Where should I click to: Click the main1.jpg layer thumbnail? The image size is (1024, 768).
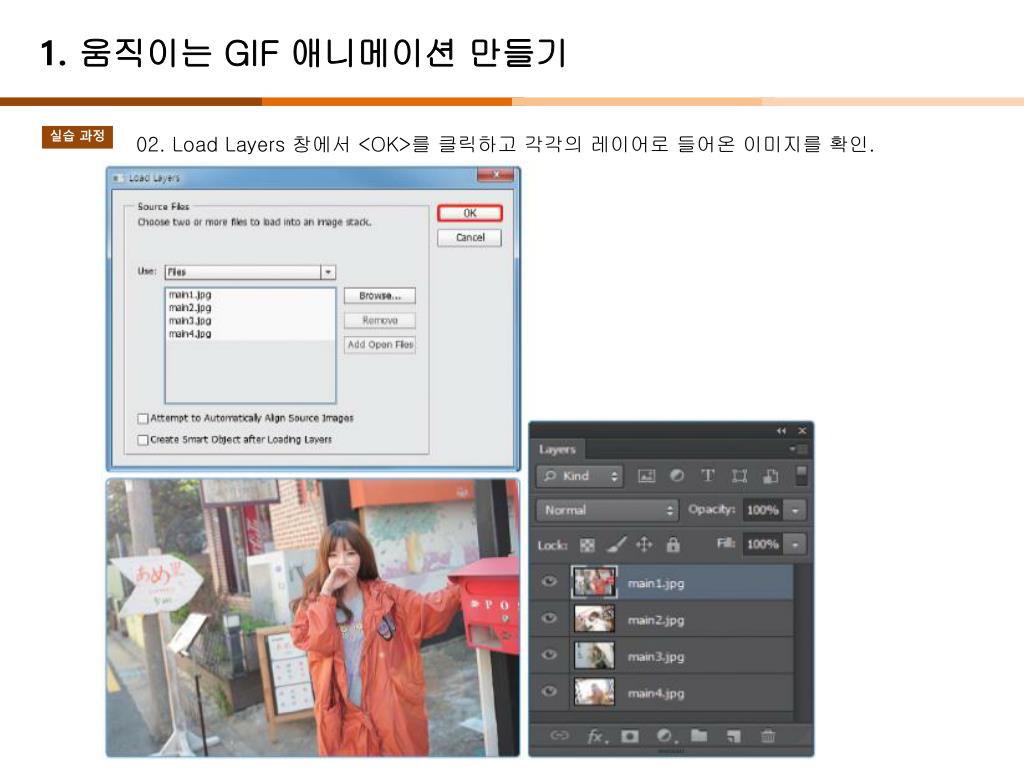coord(594,582)
